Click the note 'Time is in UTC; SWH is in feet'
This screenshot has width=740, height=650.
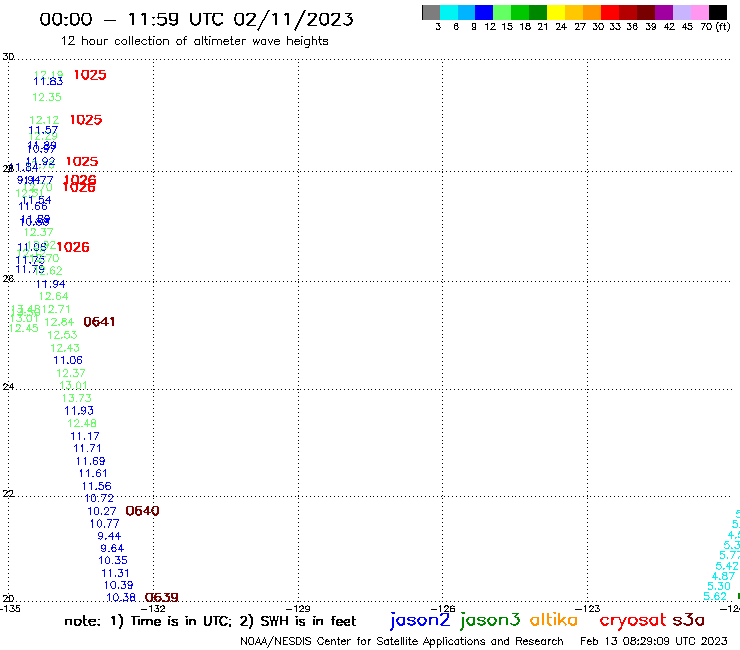click(x=210, y=621)
